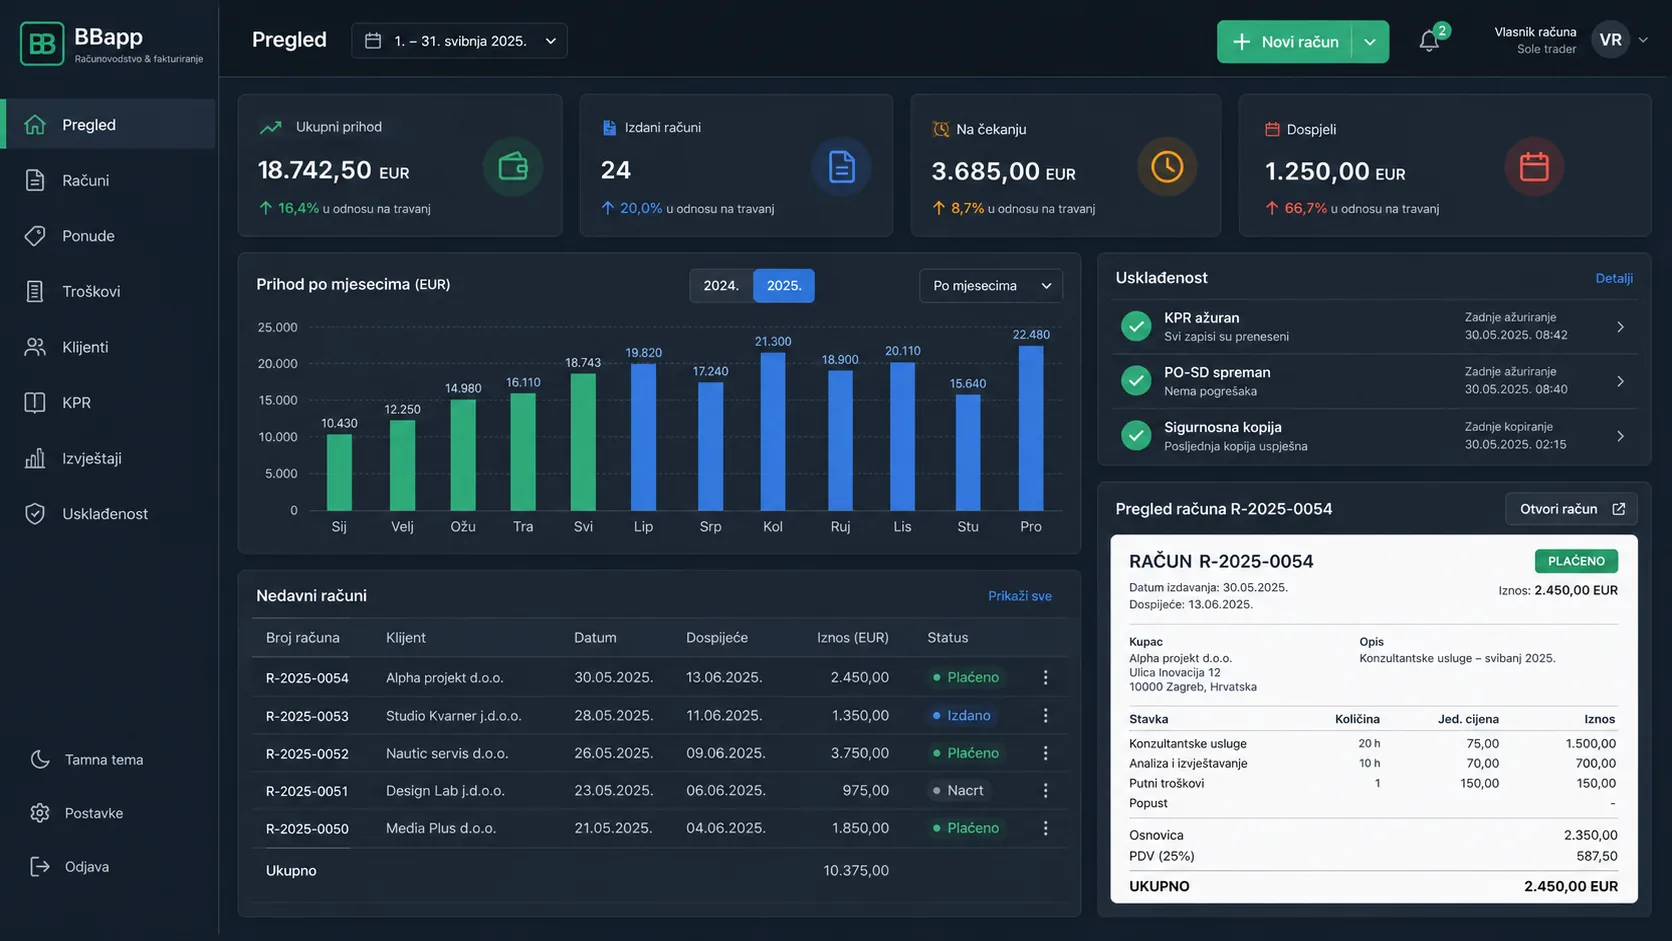This screenshot has width=1672, height=941.
Task: Click the PO-SD spreman check icon
Action: 1136,381
